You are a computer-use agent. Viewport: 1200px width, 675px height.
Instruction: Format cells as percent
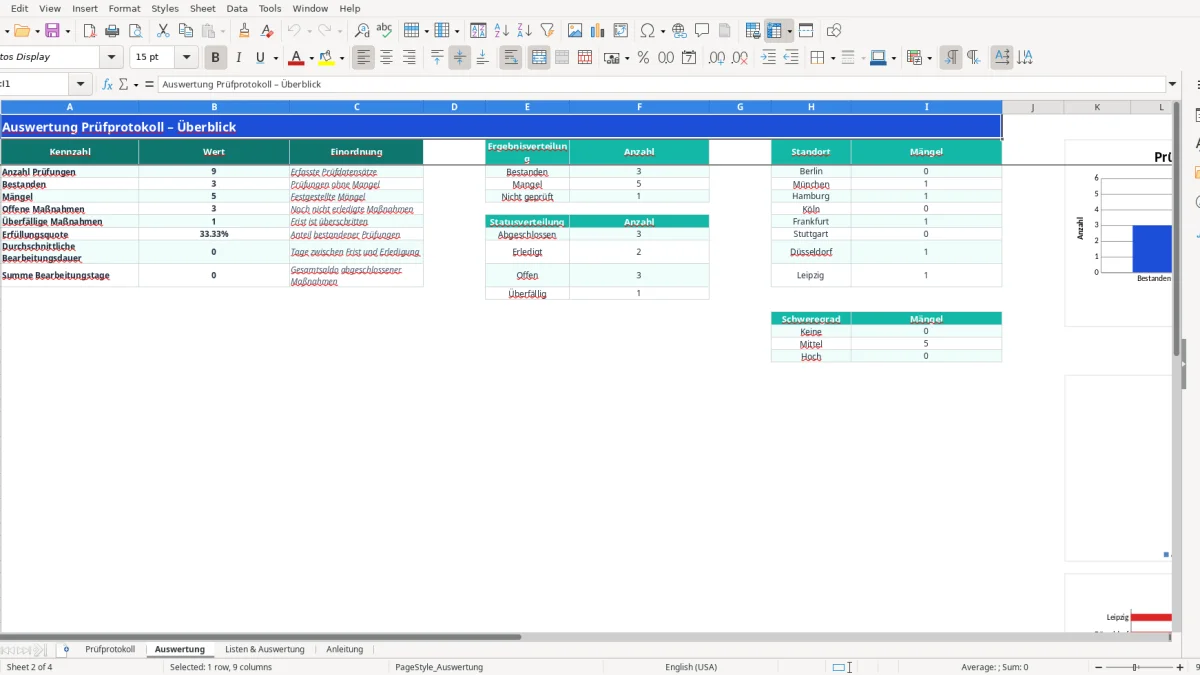(x=643, y=58)
